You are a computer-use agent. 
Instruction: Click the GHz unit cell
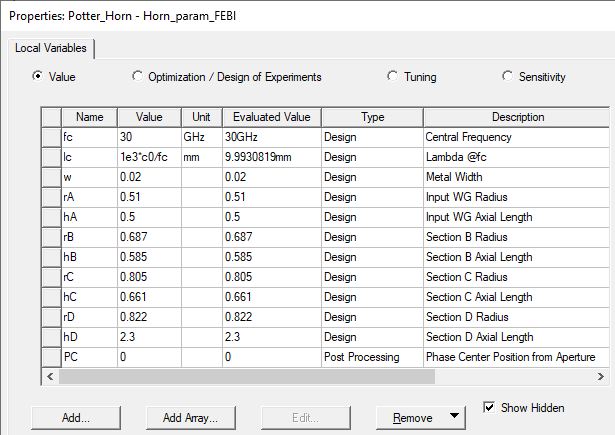[x=202, y=137]
